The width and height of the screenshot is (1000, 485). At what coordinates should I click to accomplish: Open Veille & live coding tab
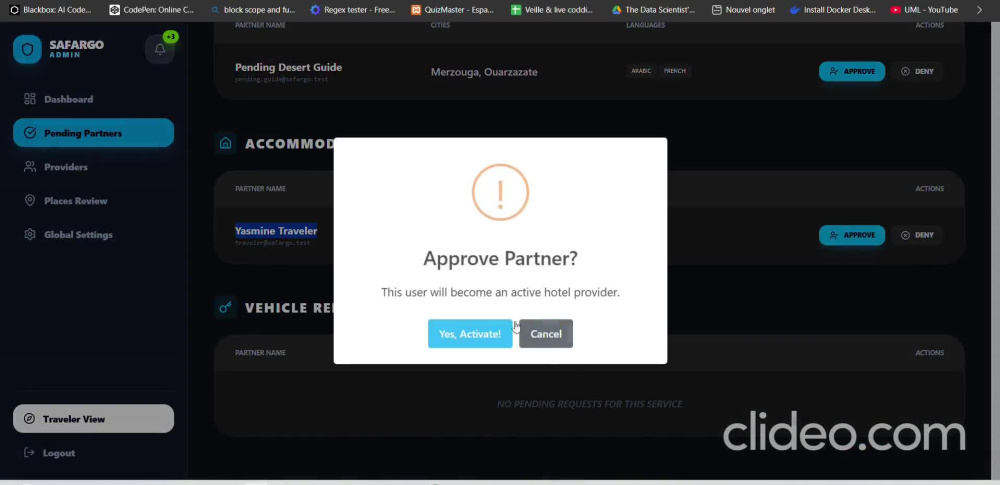coord(553,10)
